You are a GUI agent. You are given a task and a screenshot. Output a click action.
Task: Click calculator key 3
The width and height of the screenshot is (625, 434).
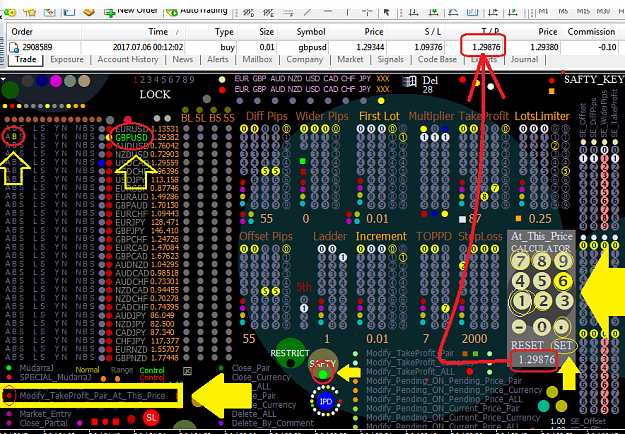[564, 301]
